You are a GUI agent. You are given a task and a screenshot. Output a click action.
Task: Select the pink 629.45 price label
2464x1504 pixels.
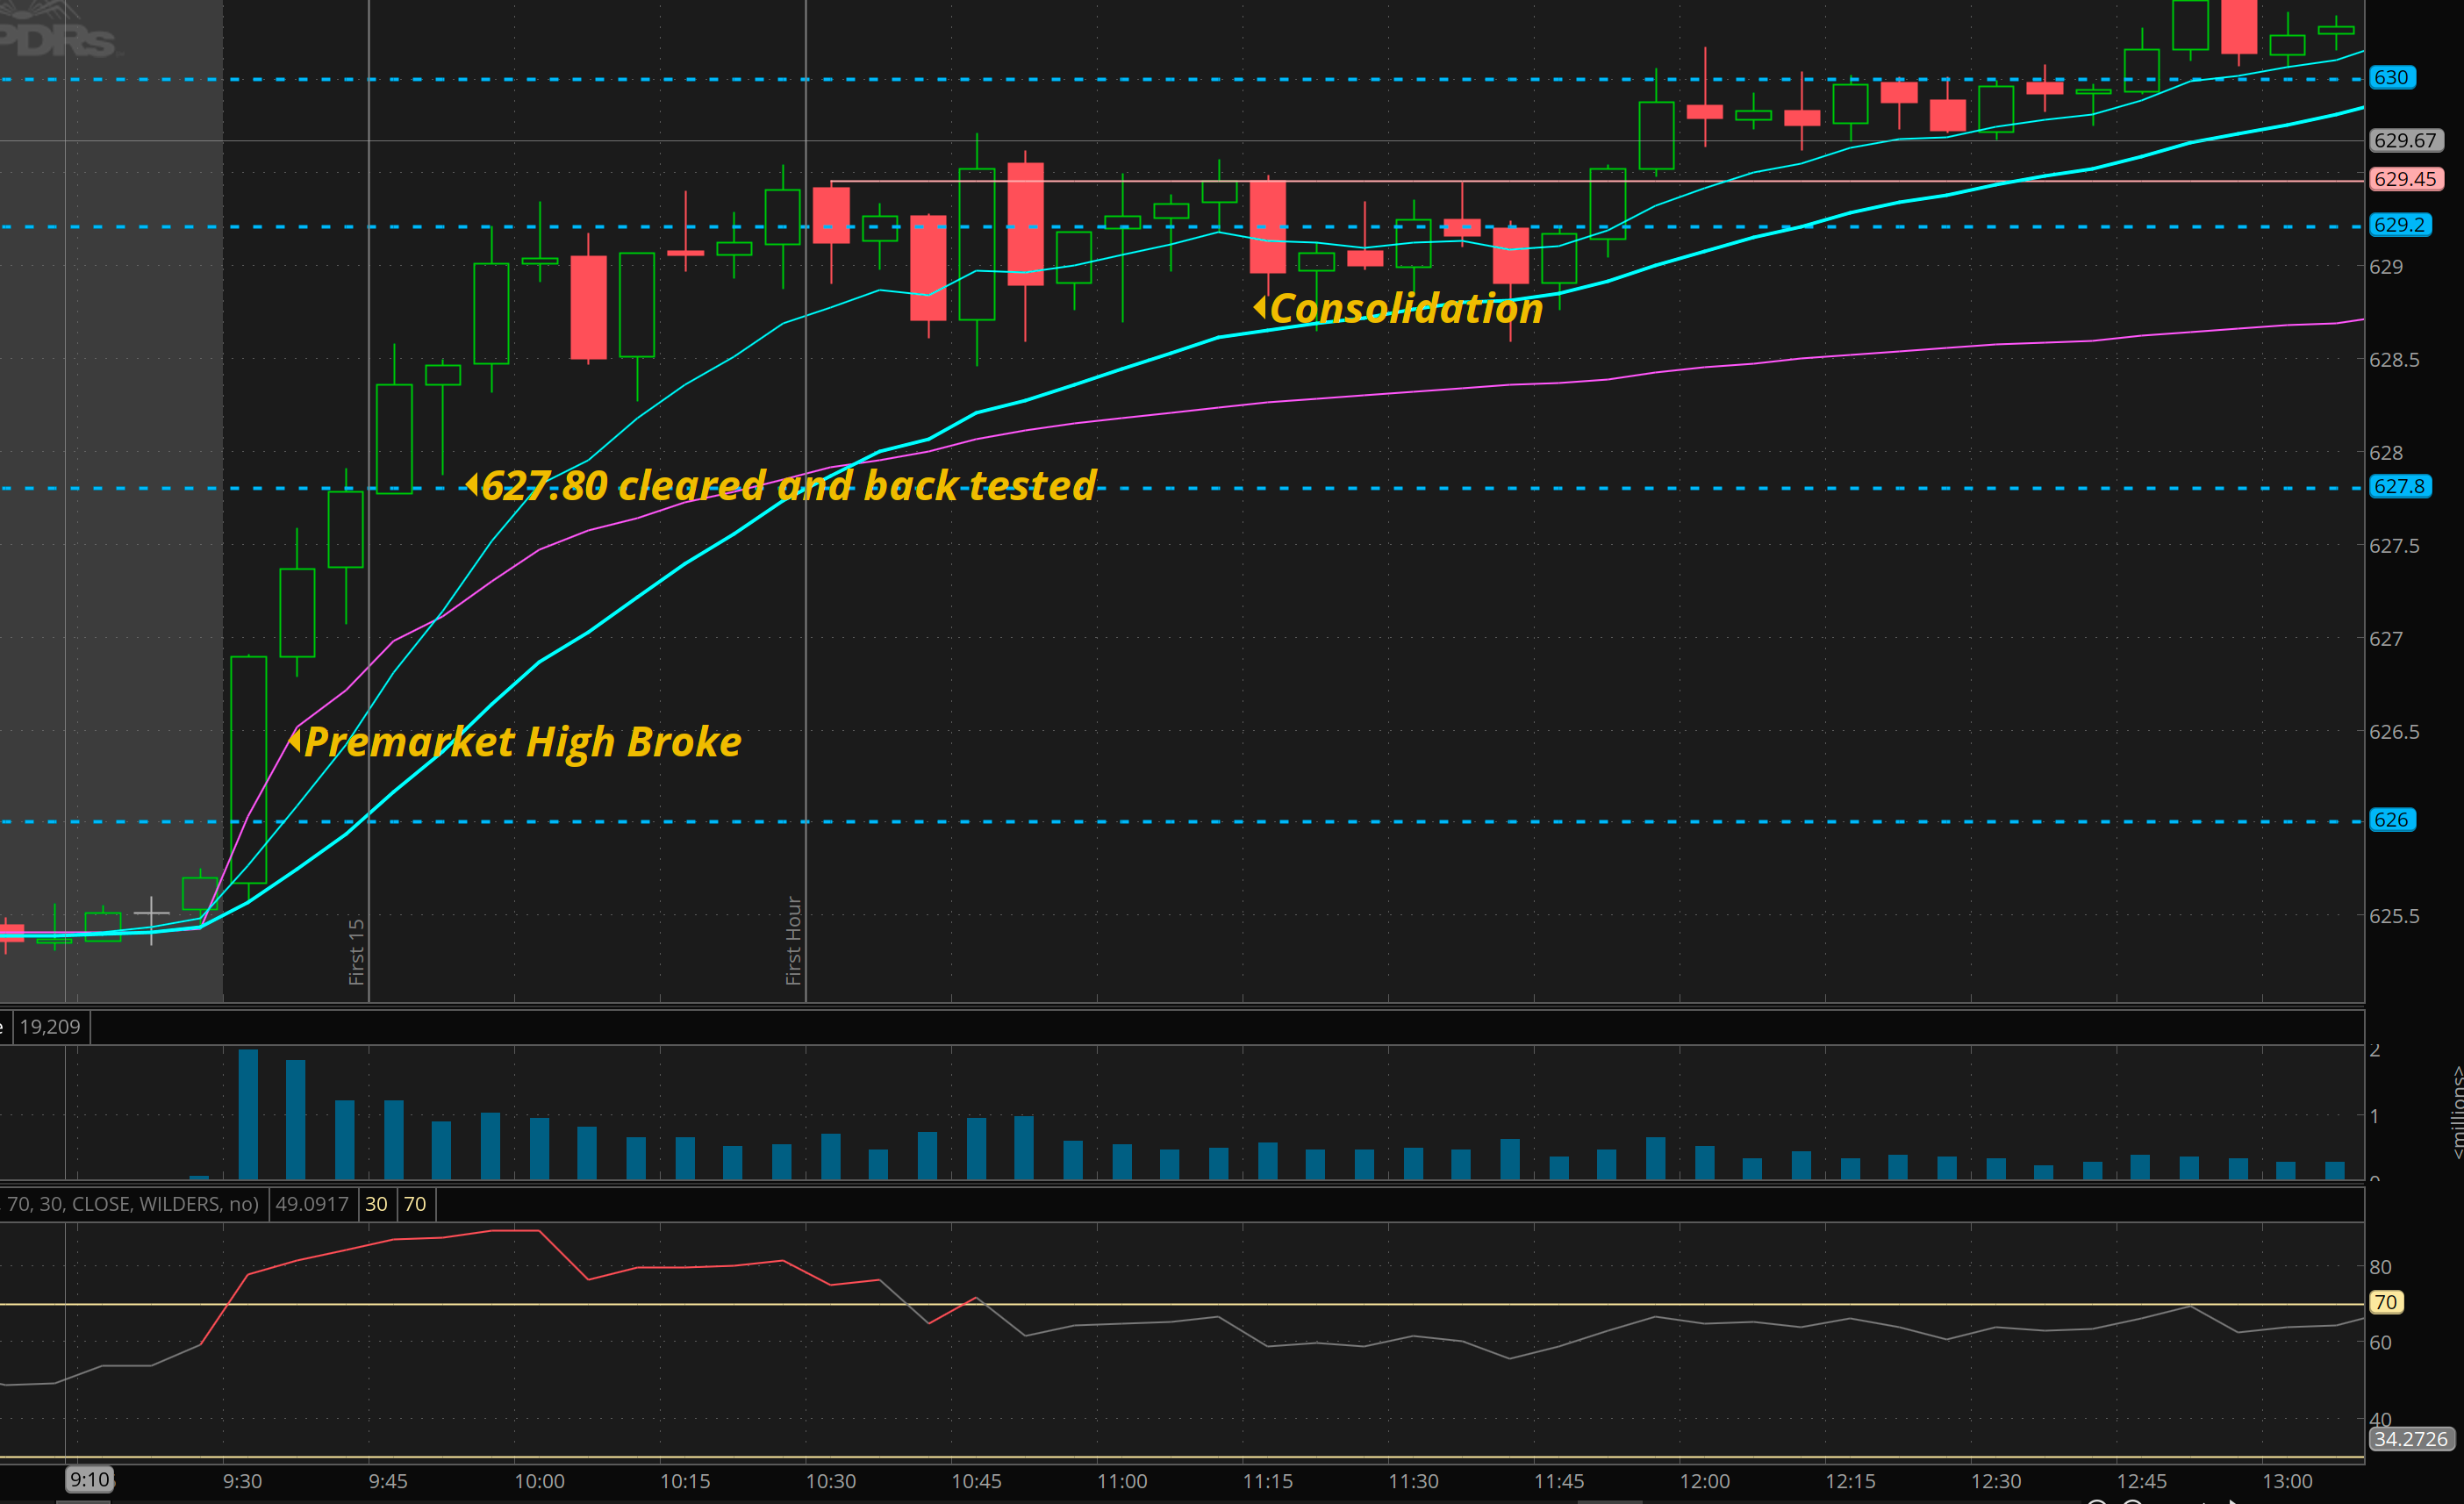tap(2405, 179)
